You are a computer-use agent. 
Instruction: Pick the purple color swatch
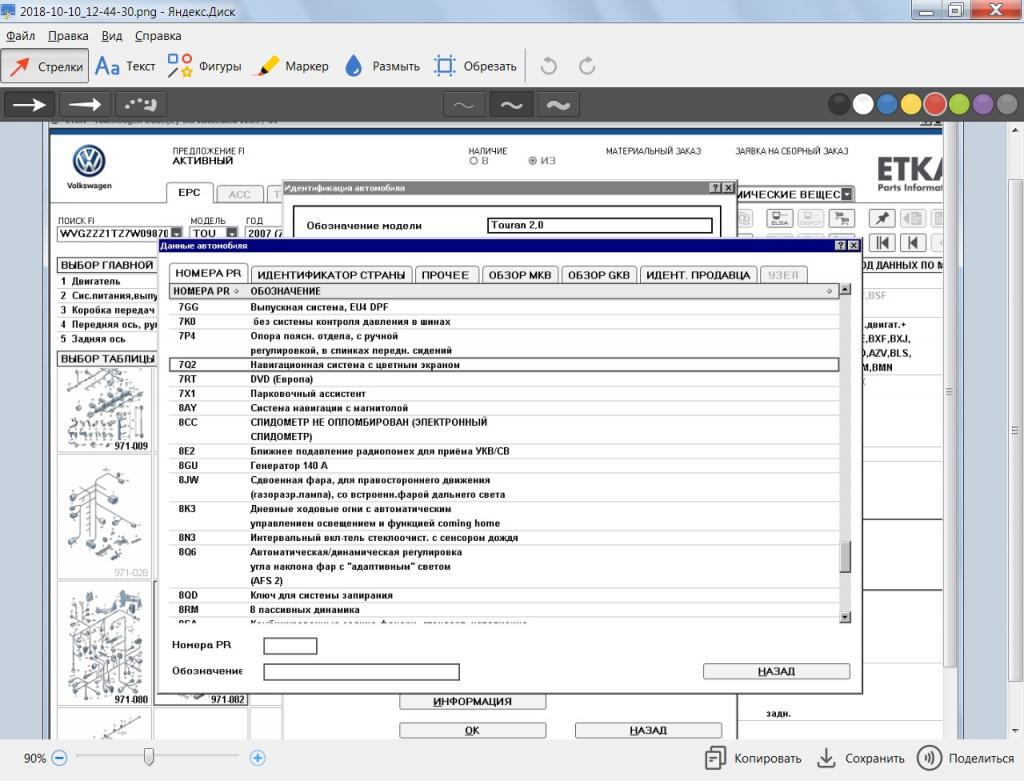pos(984,104)
